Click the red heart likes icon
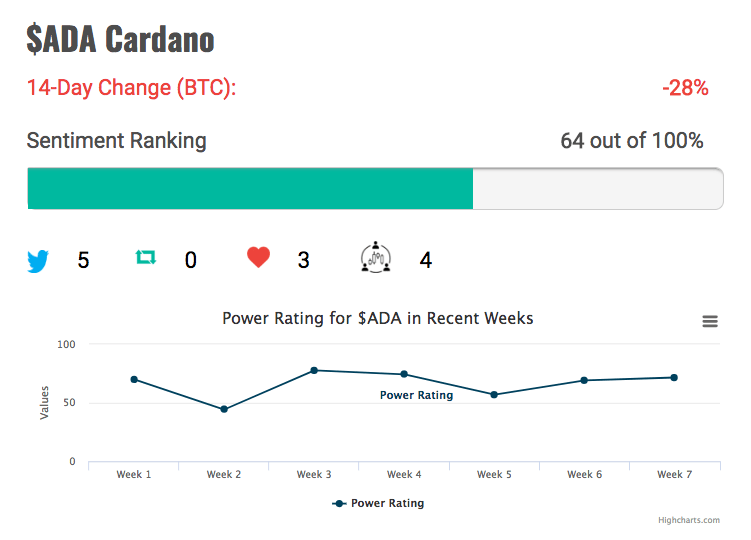The width and height of the screenshot is (751, 540). pos(258,258)
